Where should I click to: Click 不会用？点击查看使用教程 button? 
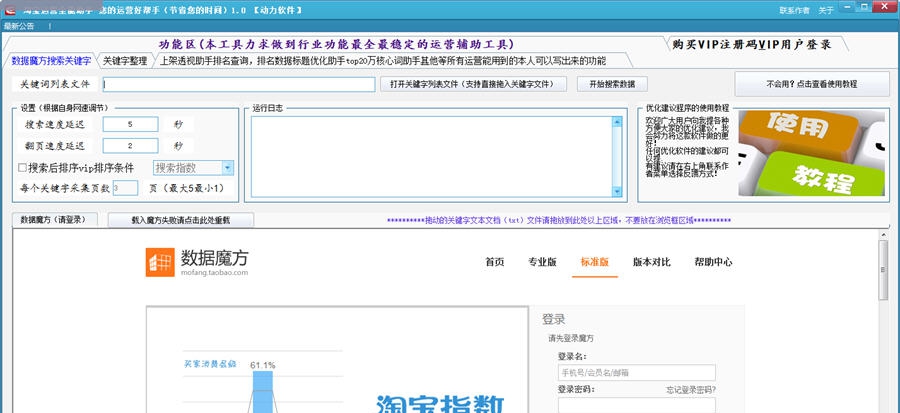pyautogui.click(x=811, y=84)
